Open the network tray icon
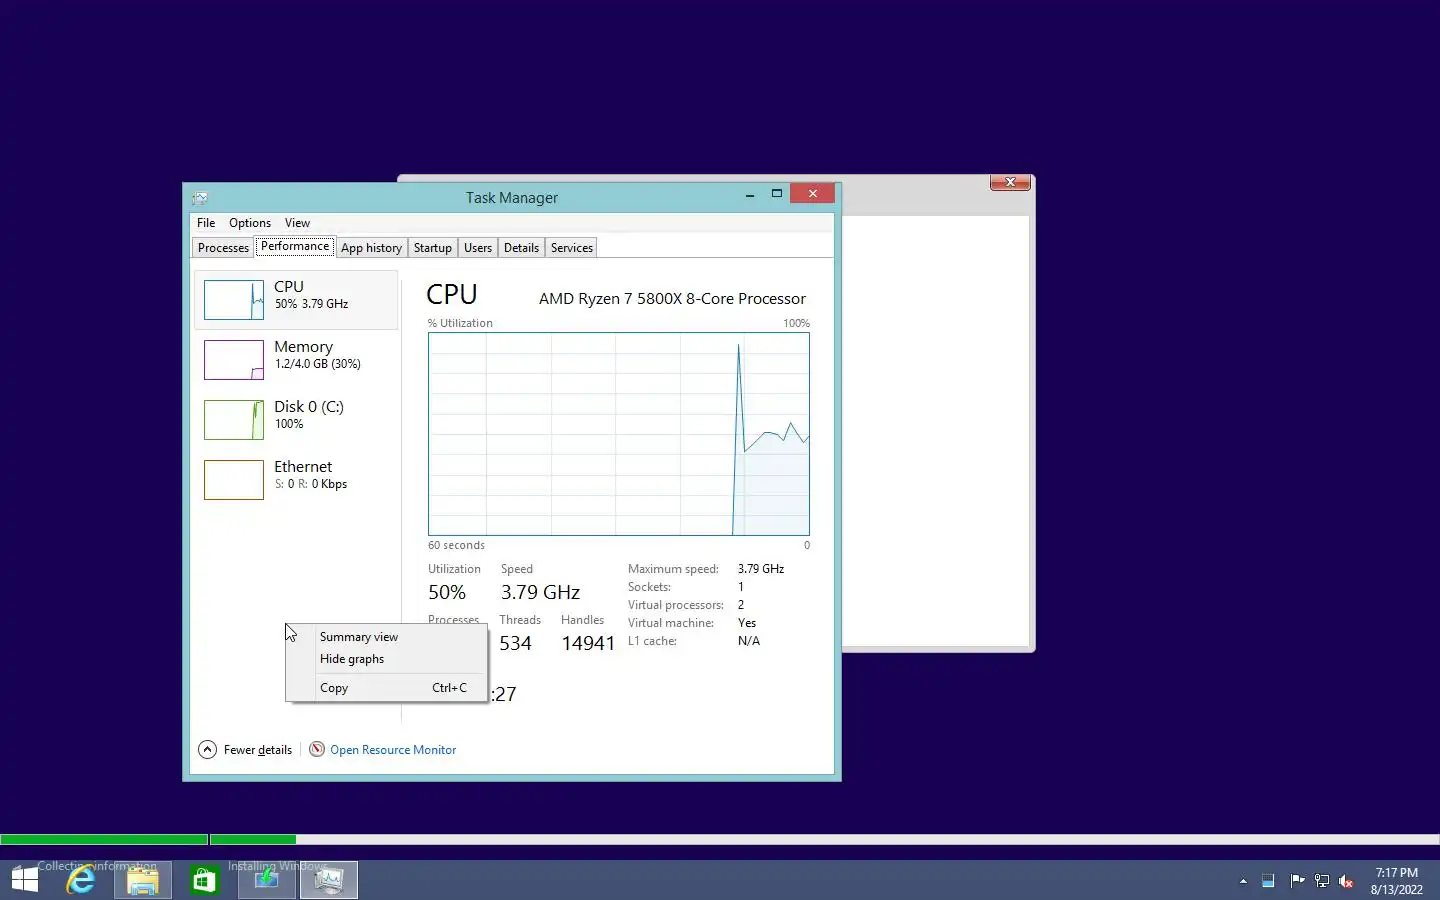Screen dimensions: 1440x900 pyautogui.click(x=1322, y=881)
